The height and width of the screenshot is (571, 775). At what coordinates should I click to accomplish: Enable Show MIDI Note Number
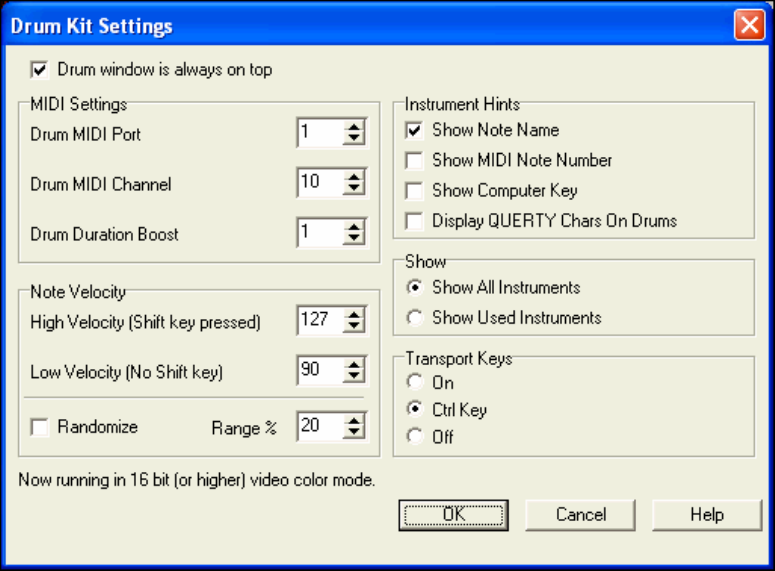(x=414, y=160)
